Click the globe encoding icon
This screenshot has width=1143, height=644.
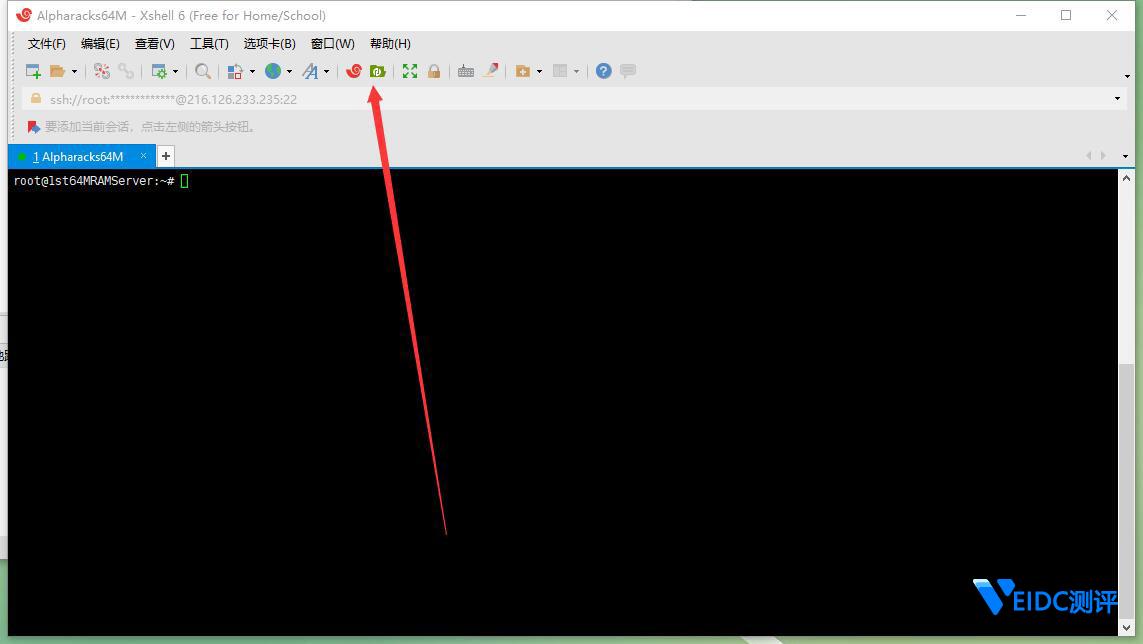(x=273, y=71)
